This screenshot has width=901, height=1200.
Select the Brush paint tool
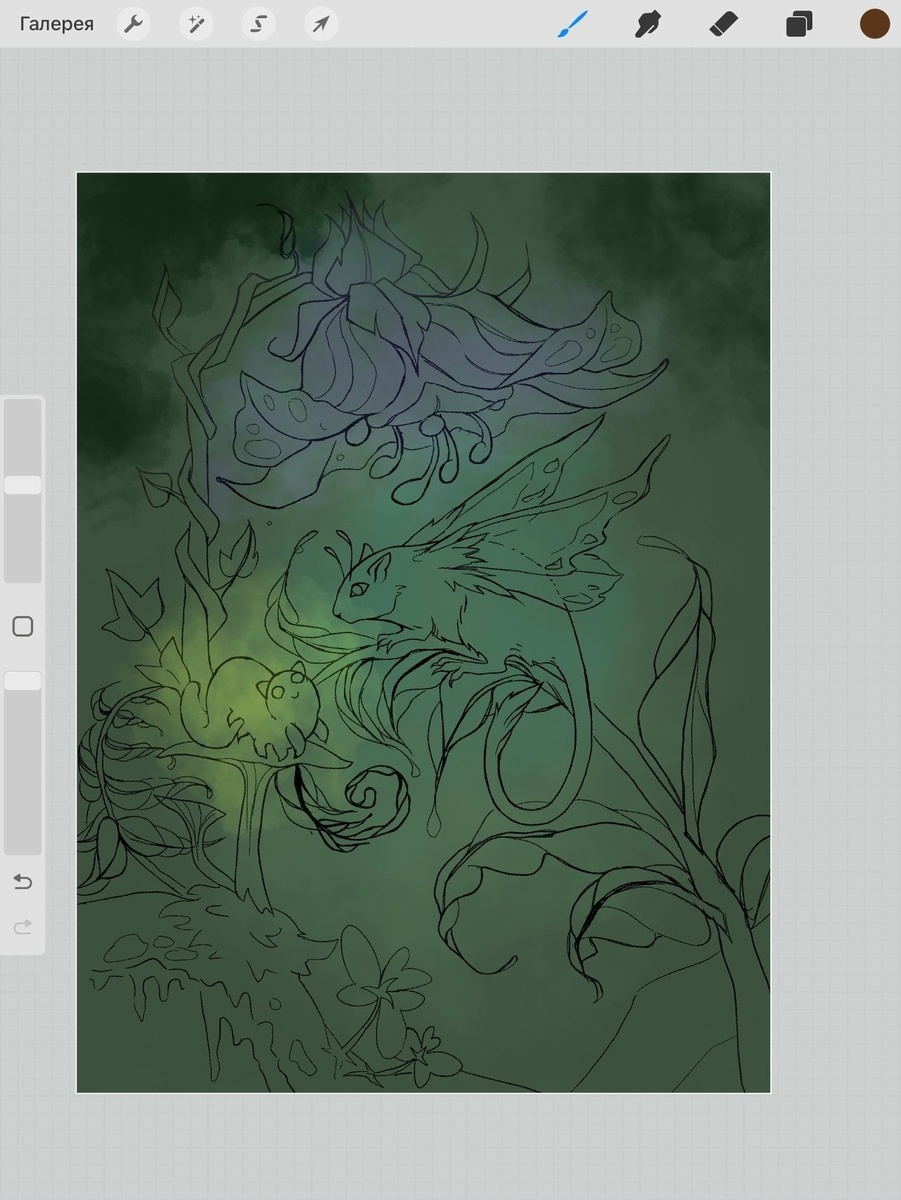point(571,24)
